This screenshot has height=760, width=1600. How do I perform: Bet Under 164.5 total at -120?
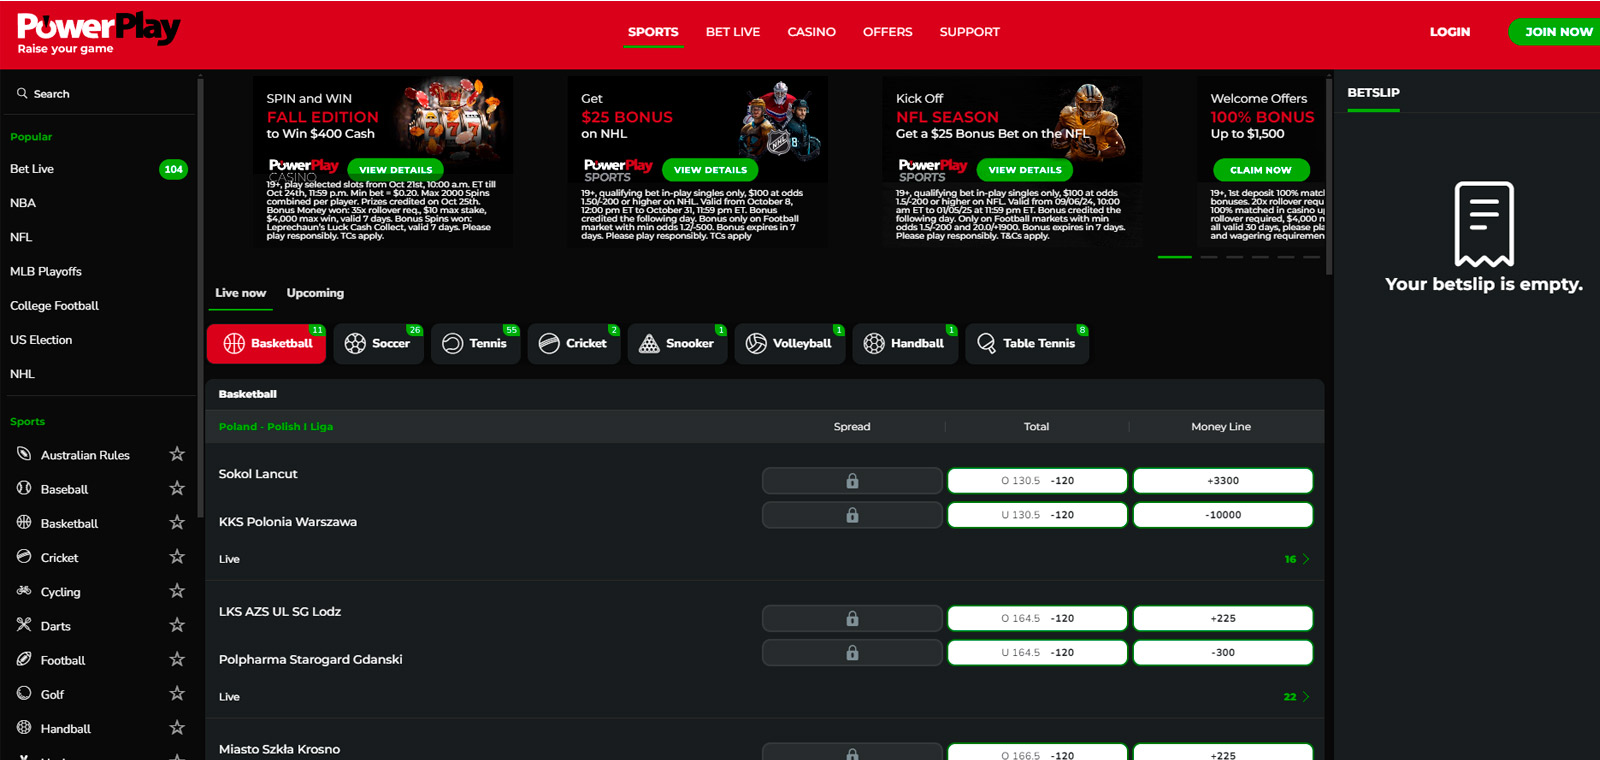(x=1037, y=653)
